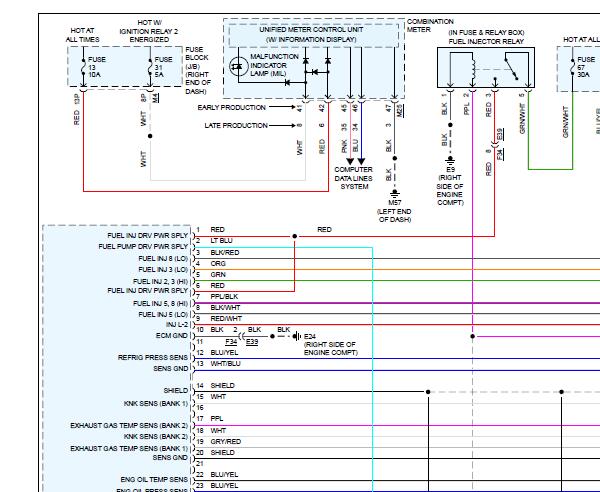This screenshot has height=492, width=600.
Task: Click the FUEL INJ 2, 3 (HI) label
Action: (160, 282)
